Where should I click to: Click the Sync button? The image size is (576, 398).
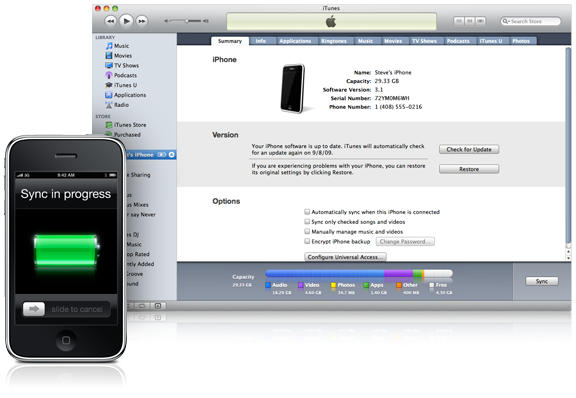(542, 281)
